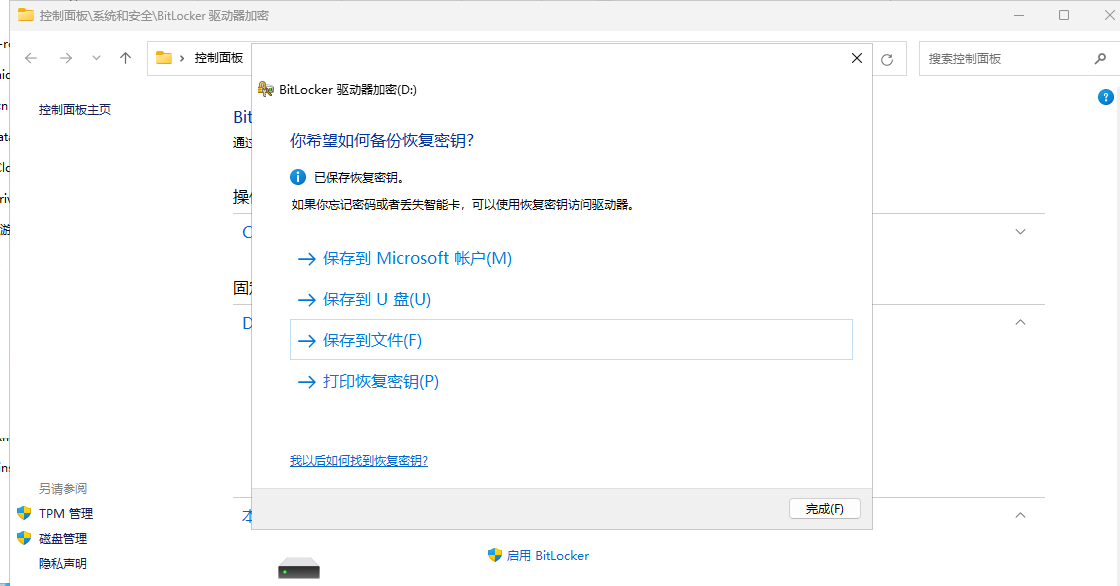Click the BitLocker shield icon beside 启用 BitLocker
The width and height of the screenshot is (1120, 586).
[495, 555]
